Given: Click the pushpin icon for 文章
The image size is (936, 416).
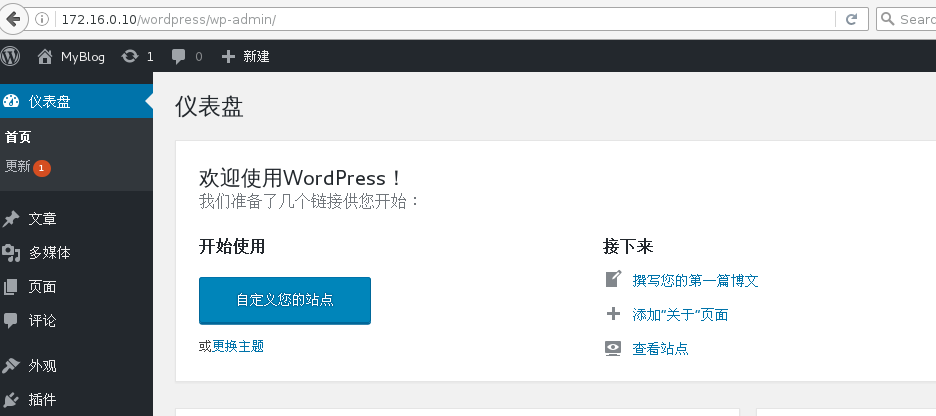Looking at the screenshot, I should (11, 219).
